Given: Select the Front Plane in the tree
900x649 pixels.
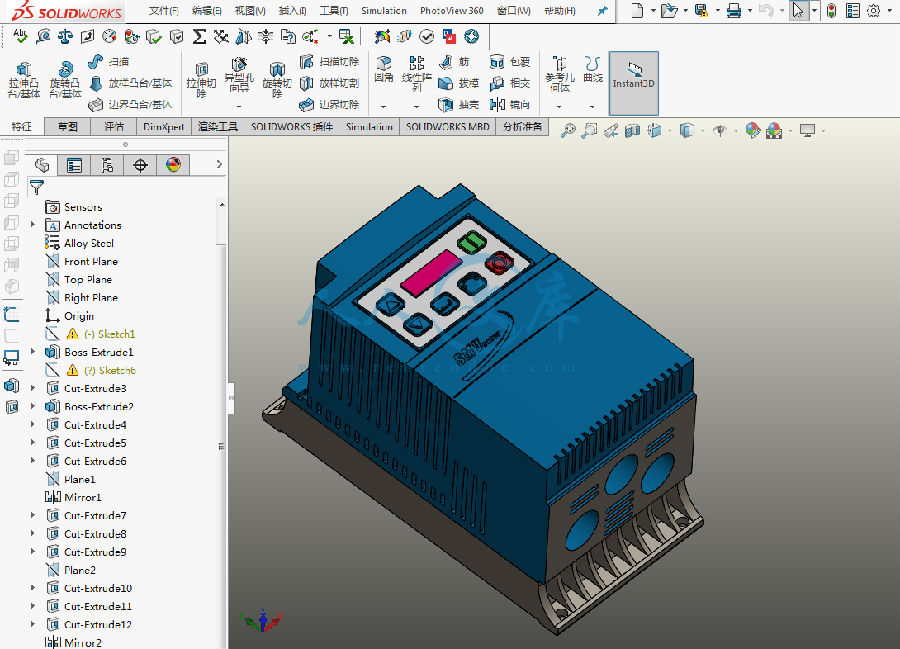Looking at the screenshot, I should 82,262.
